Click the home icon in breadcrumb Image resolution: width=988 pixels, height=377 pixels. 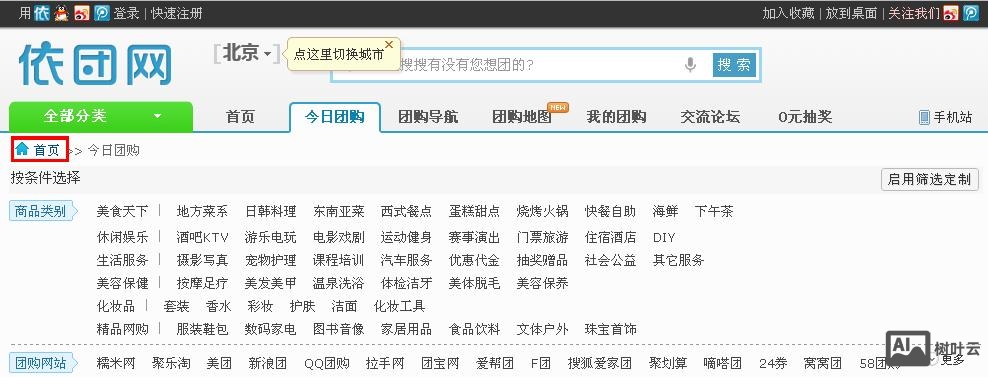23,149
